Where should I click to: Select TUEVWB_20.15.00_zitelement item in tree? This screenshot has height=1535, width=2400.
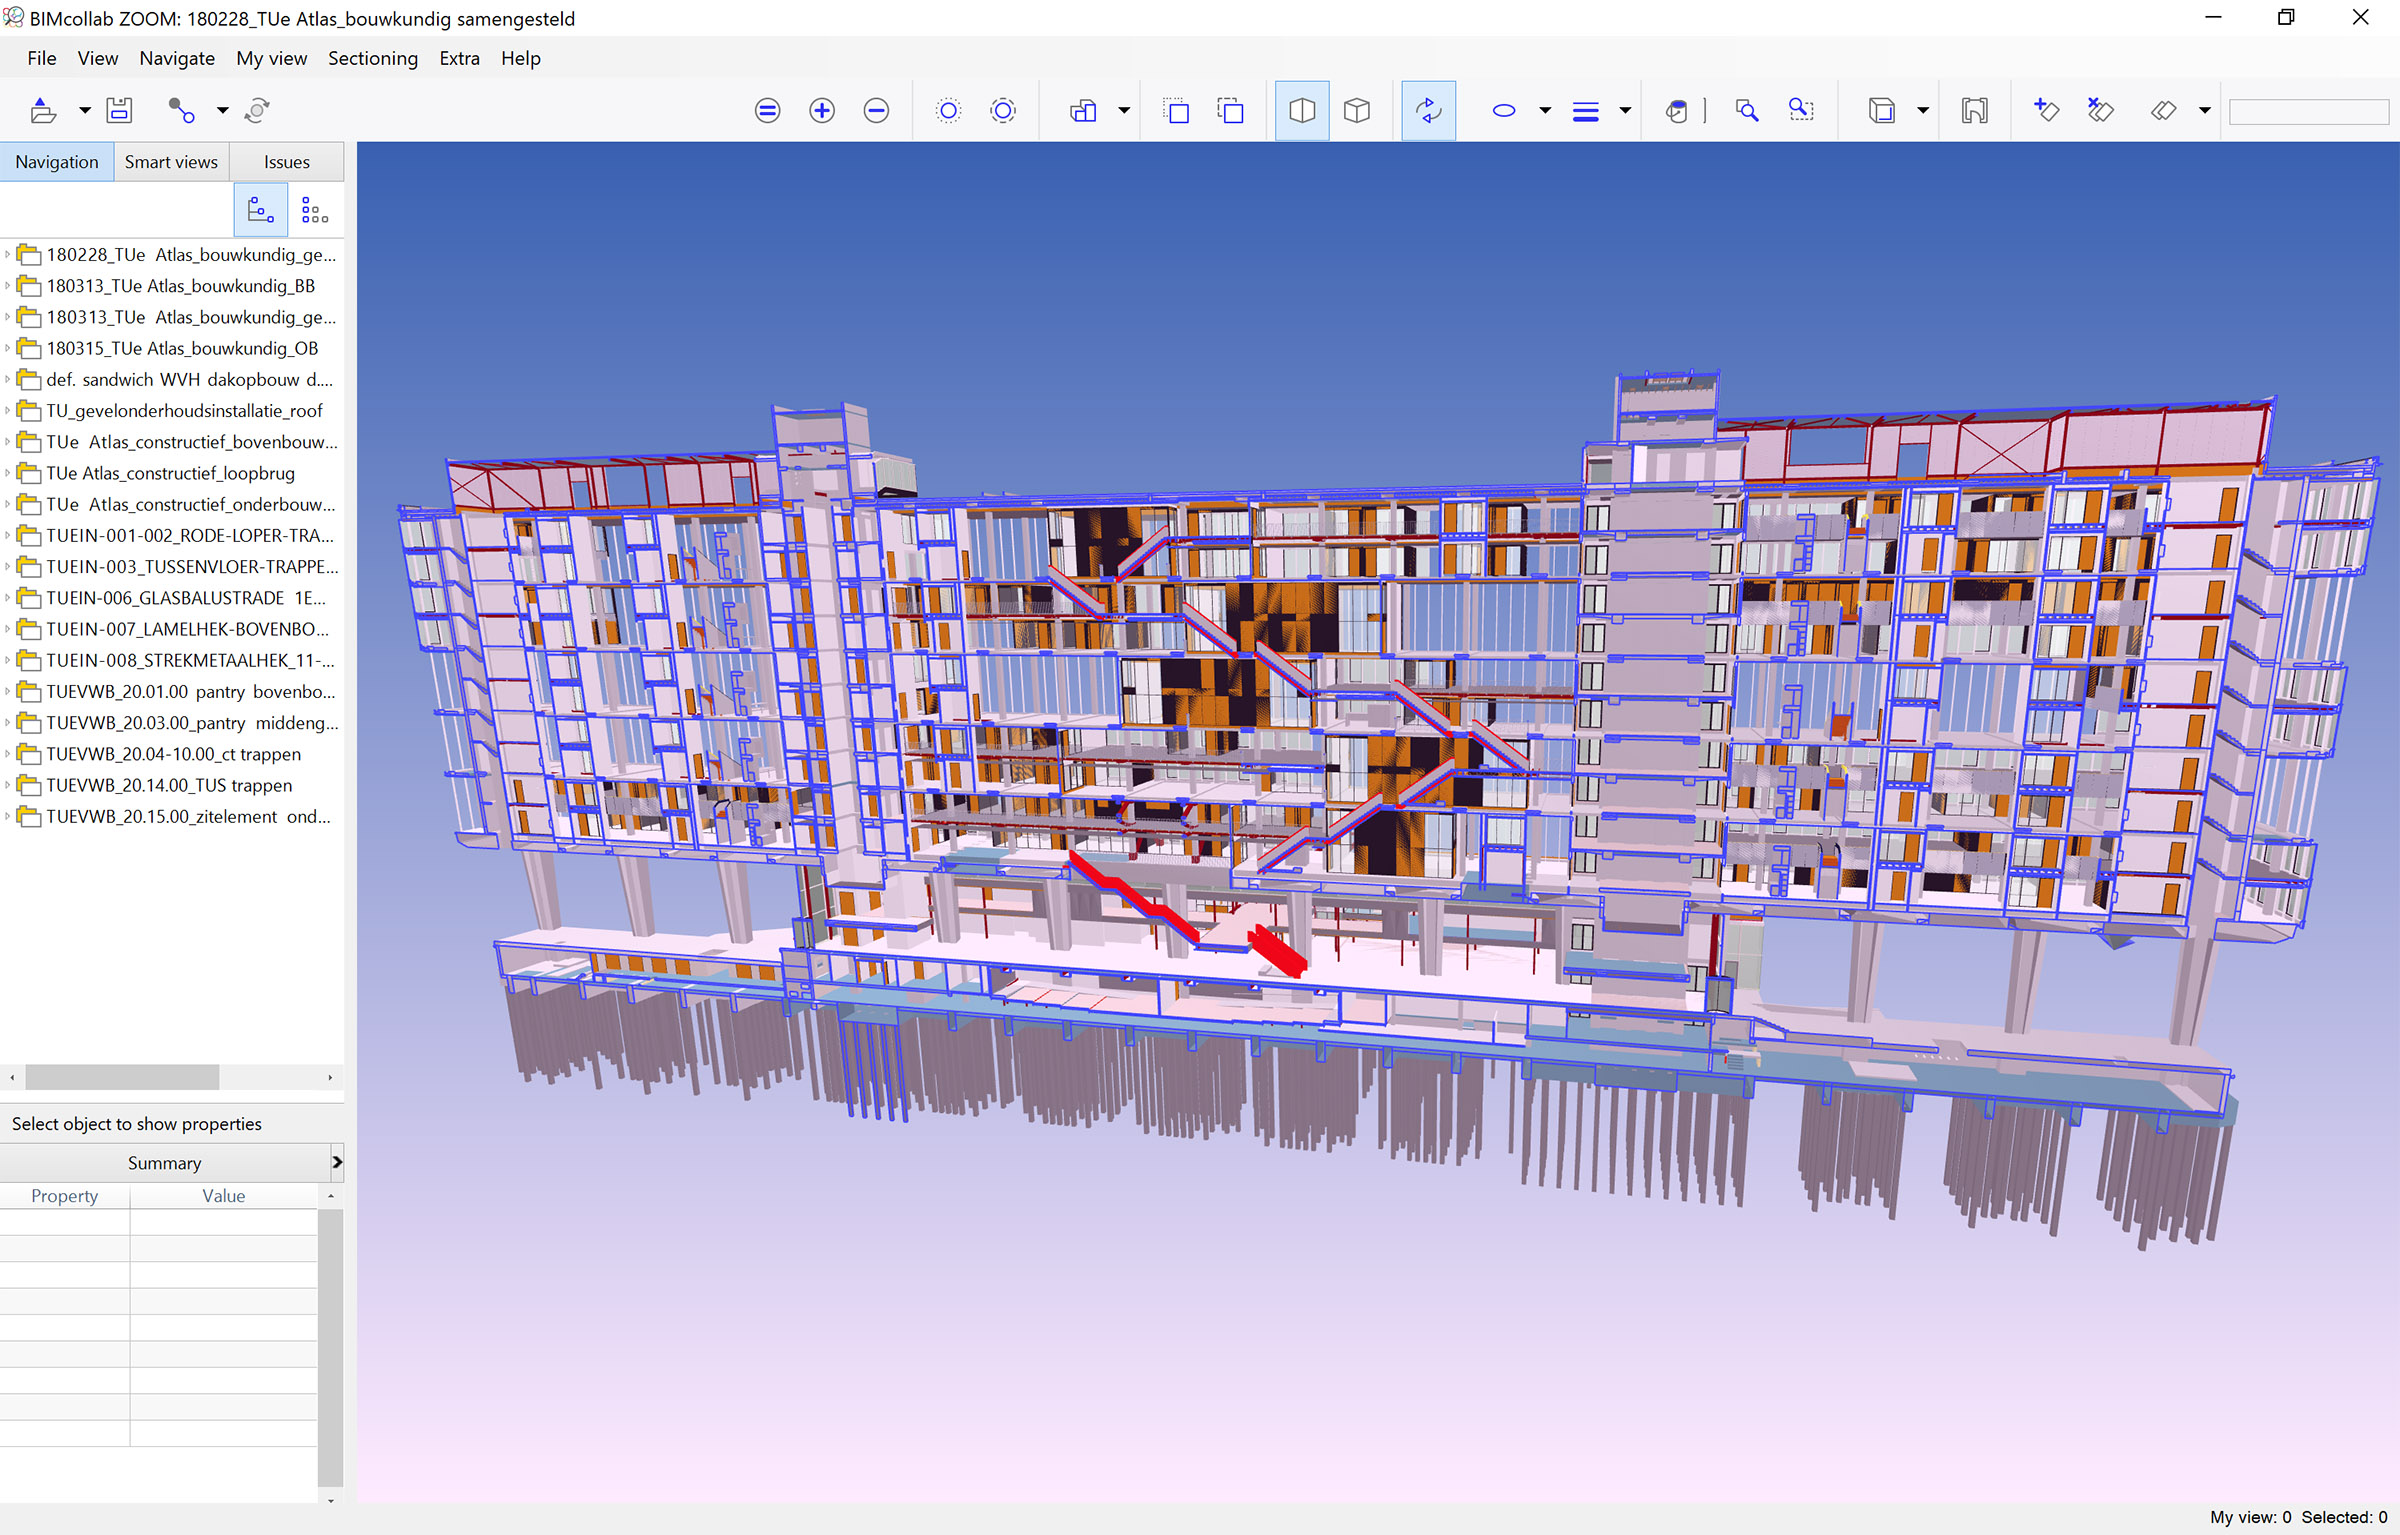pyautogui.click(x=189, y=816)
